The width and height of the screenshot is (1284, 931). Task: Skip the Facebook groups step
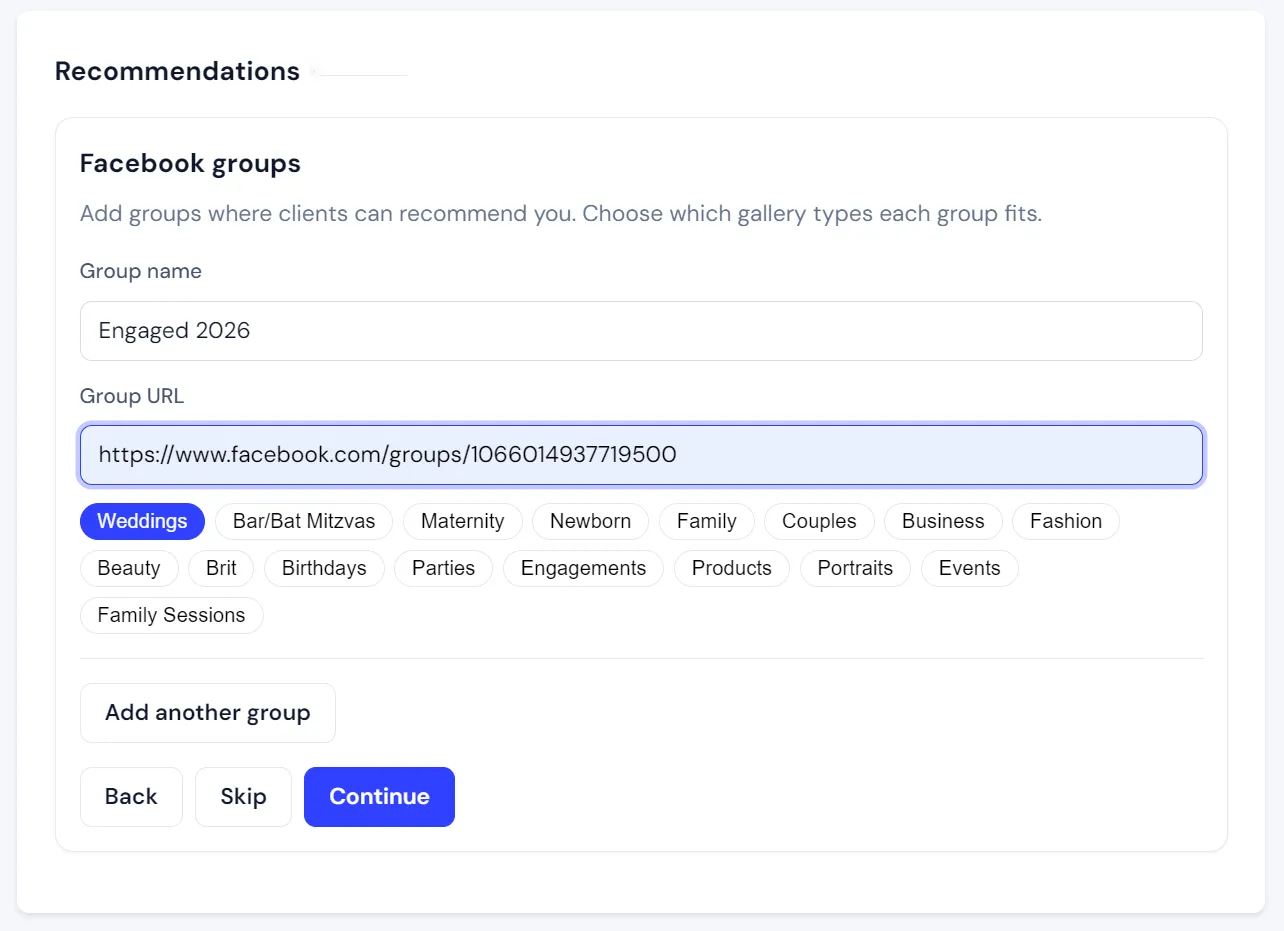[x=243, y=797]
